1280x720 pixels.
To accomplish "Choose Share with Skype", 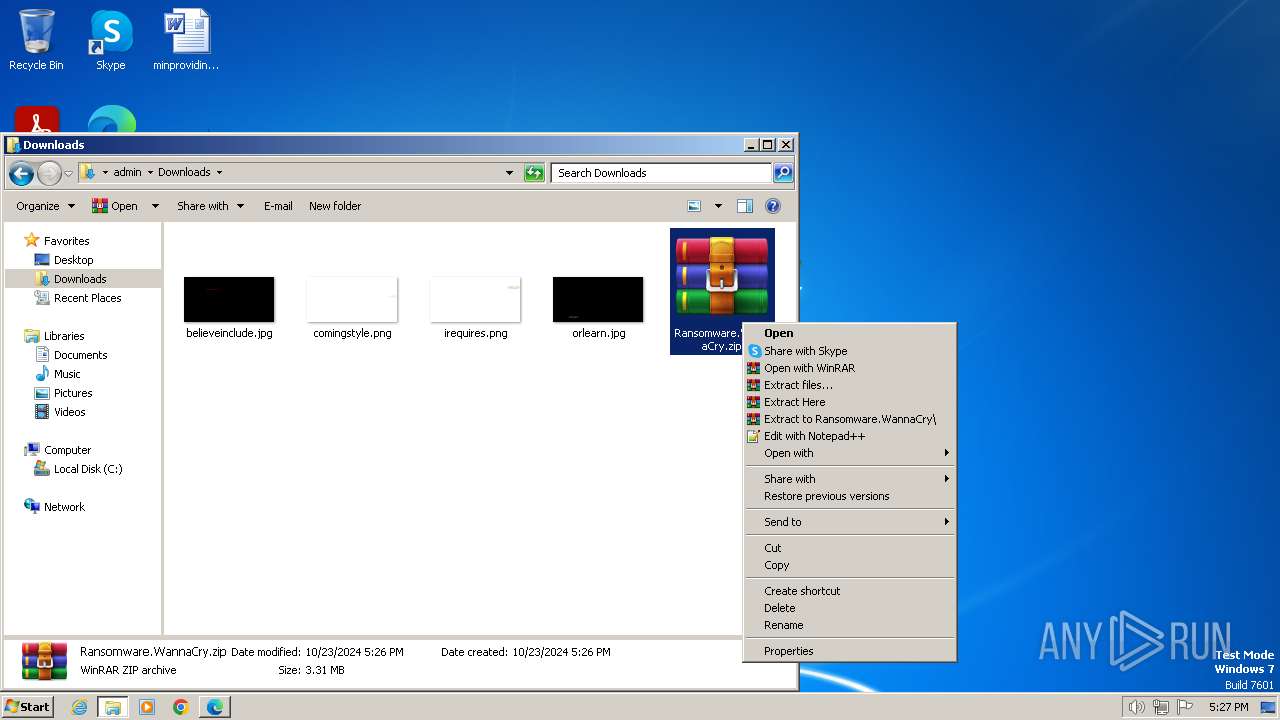I will [850, 351].
